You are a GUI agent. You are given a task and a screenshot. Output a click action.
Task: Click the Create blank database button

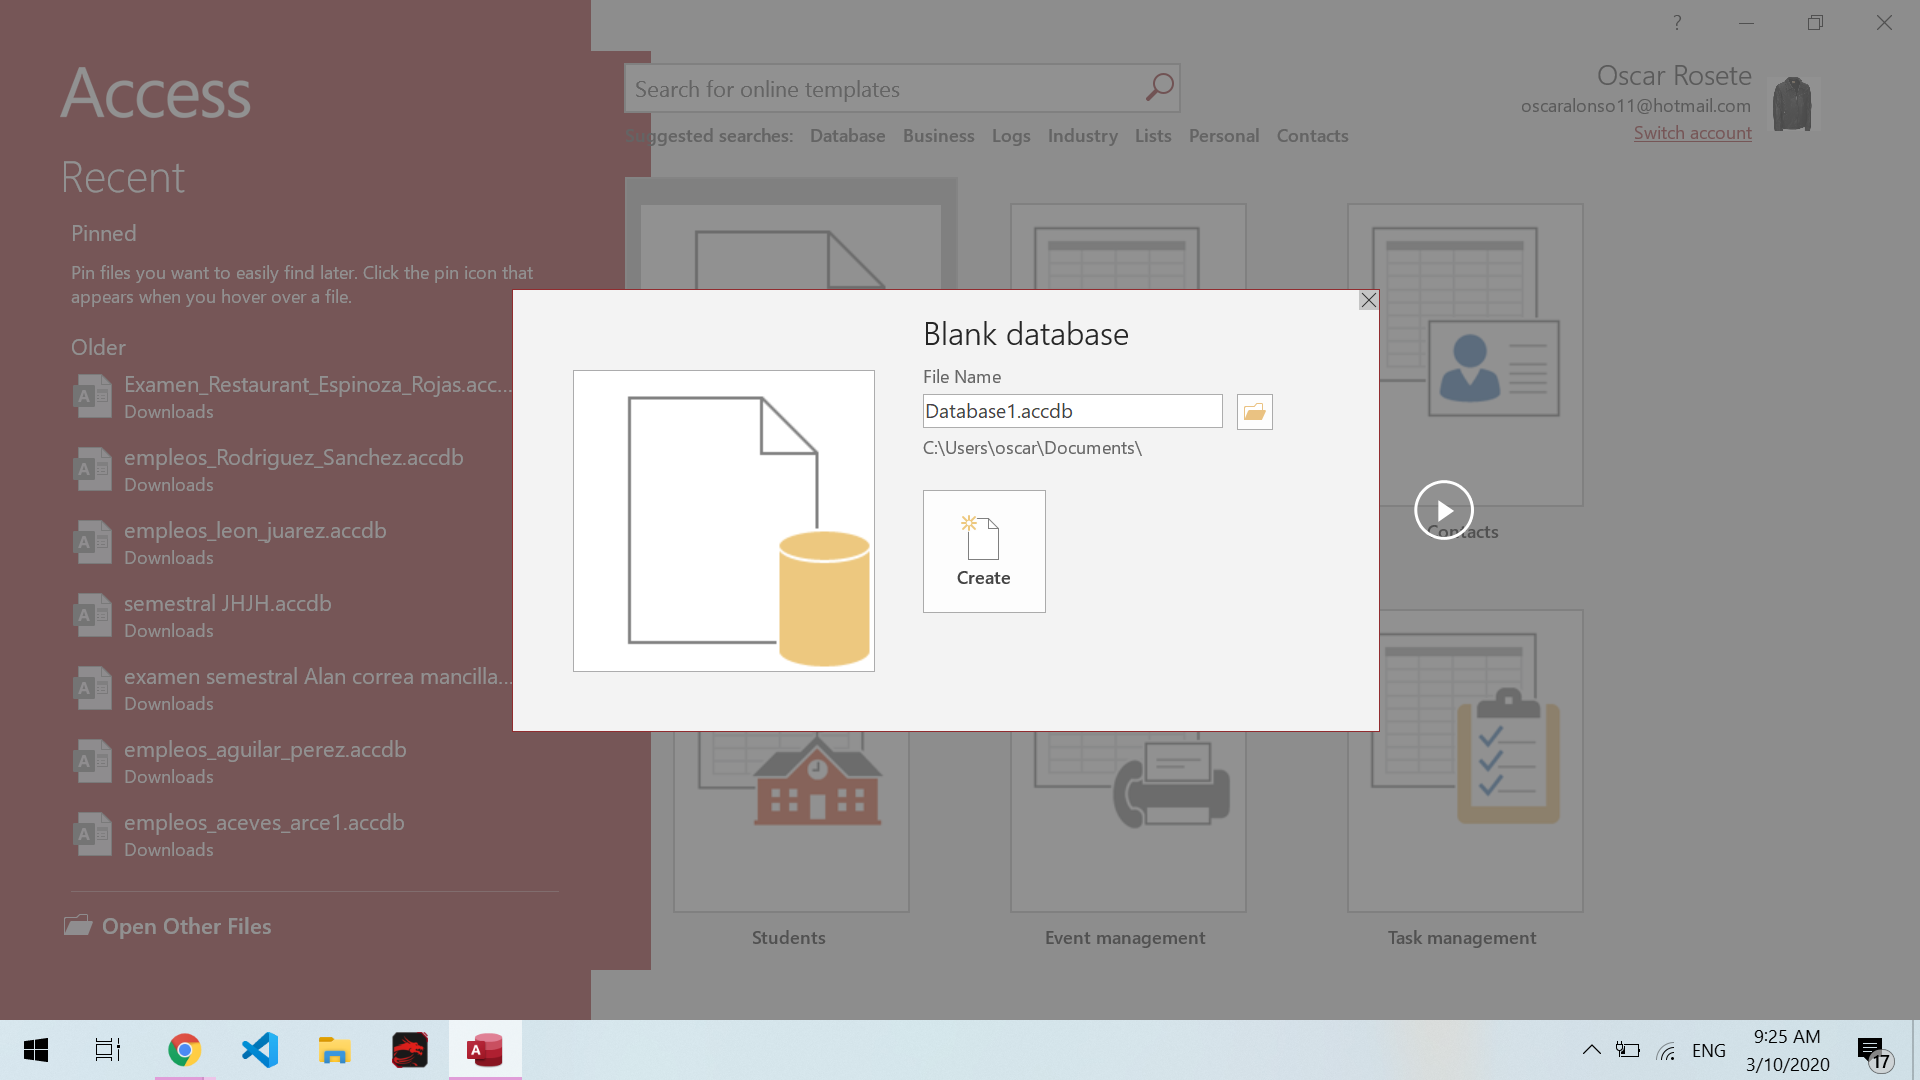pos(984,551)
